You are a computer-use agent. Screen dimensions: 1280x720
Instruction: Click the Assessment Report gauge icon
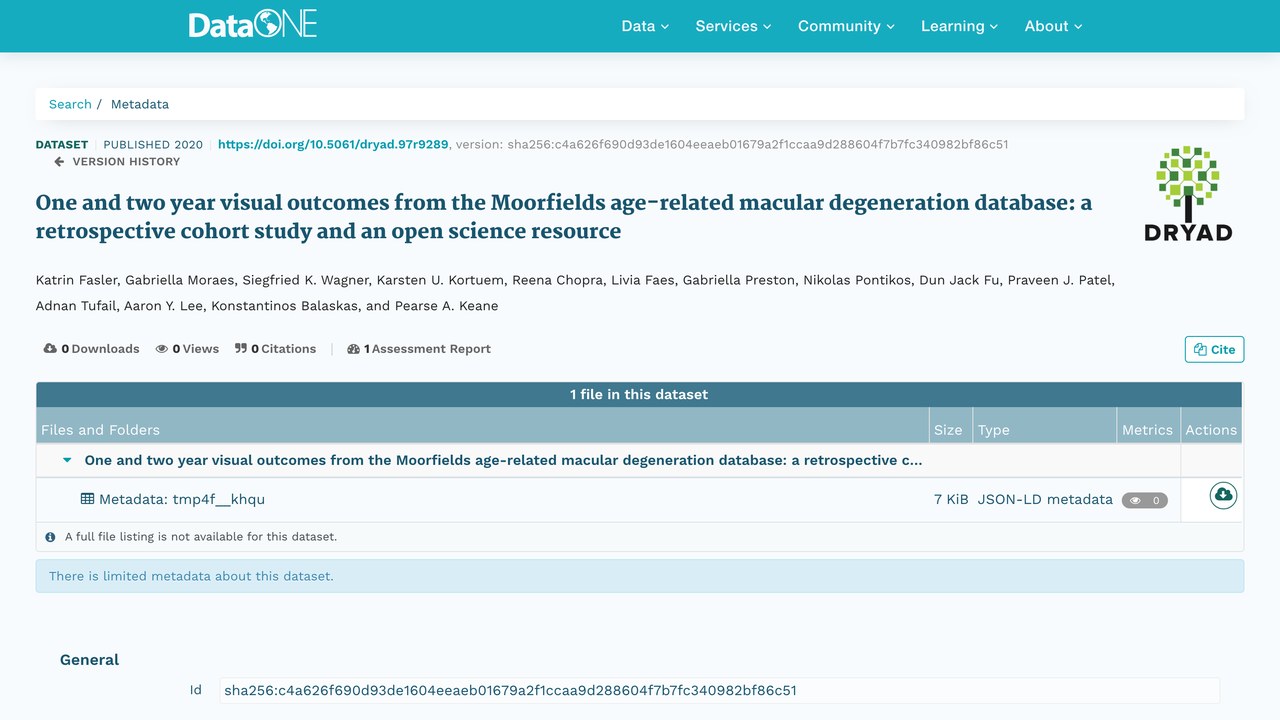click(353, 349)
